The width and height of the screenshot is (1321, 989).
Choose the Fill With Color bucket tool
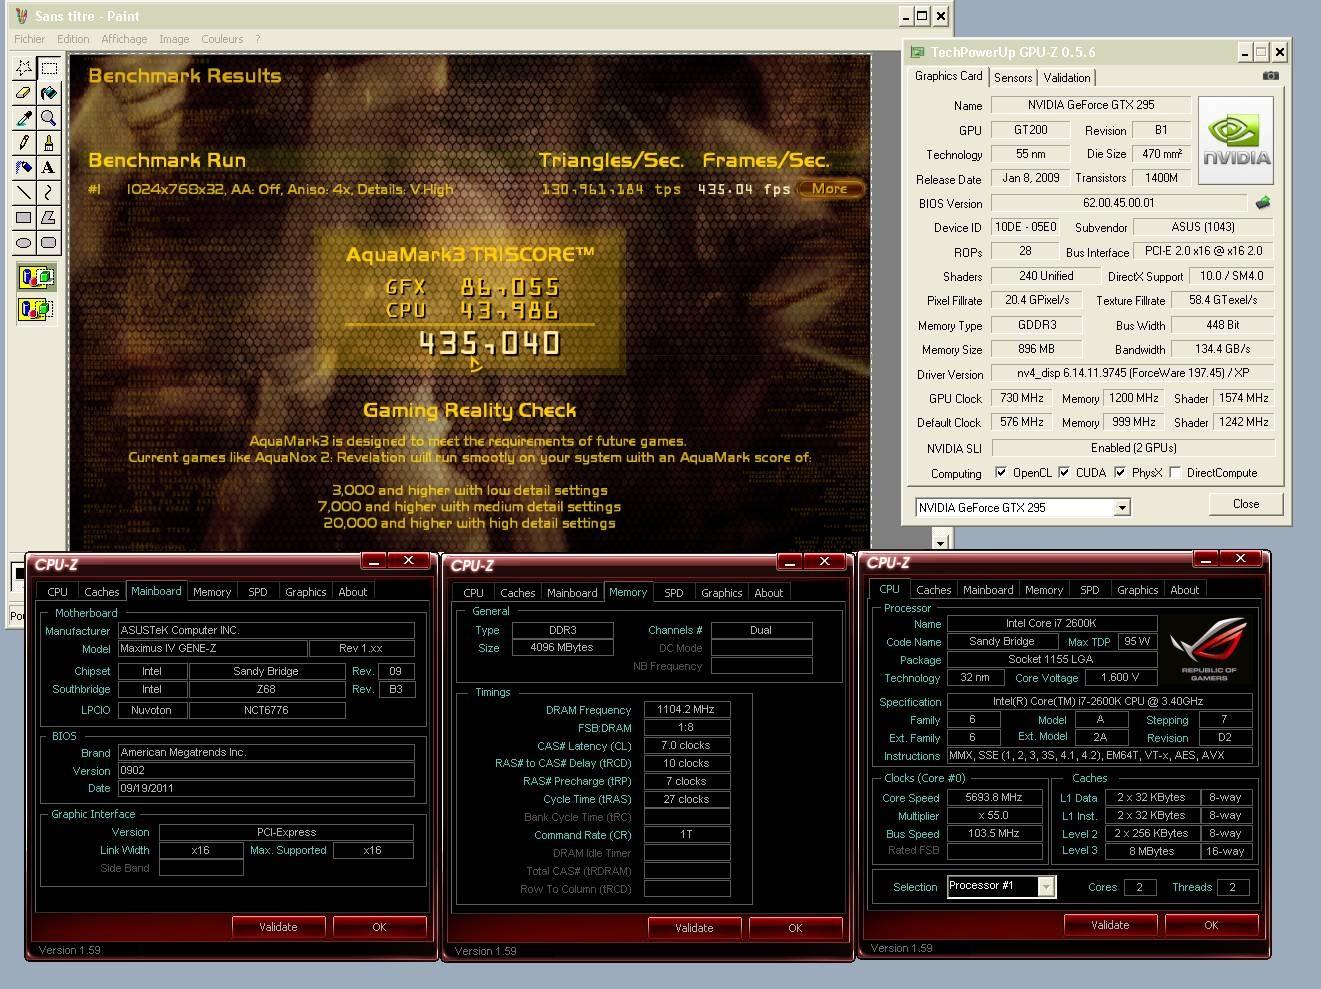point(49,93)
